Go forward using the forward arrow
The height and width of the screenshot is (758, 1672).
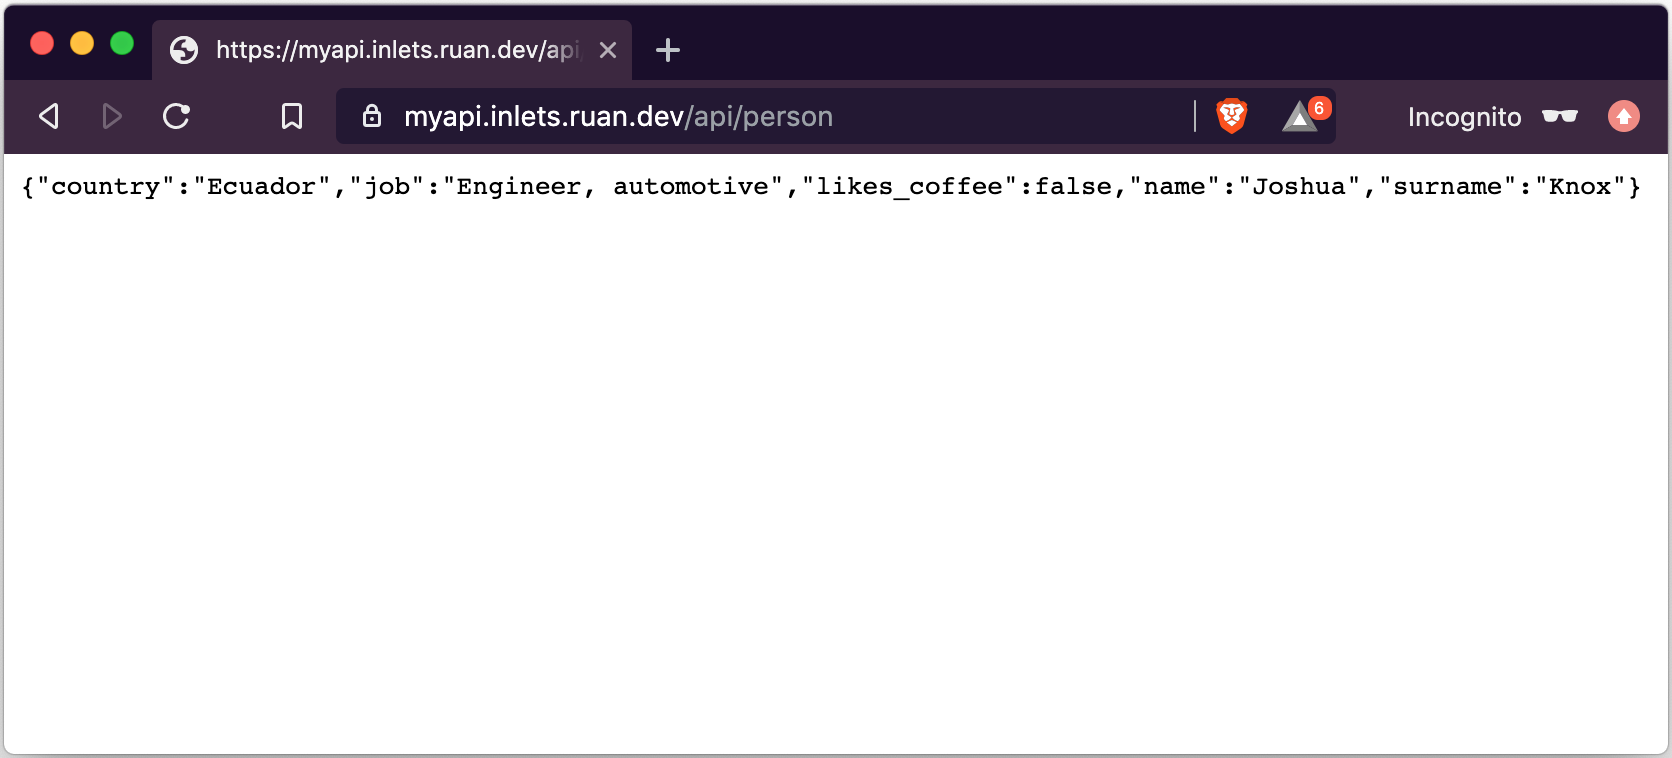coord(112,116)
